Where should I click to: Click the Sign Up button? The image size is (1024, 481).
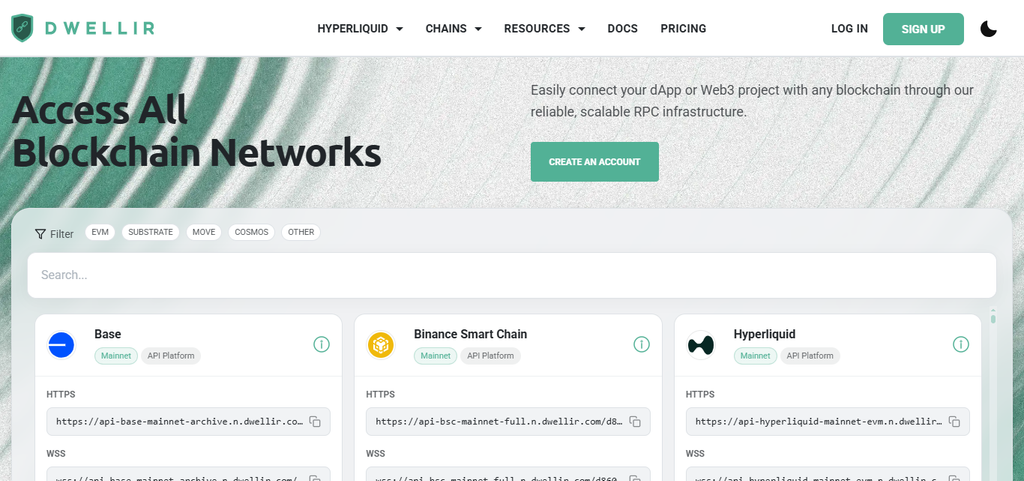[x=923, y=29]
